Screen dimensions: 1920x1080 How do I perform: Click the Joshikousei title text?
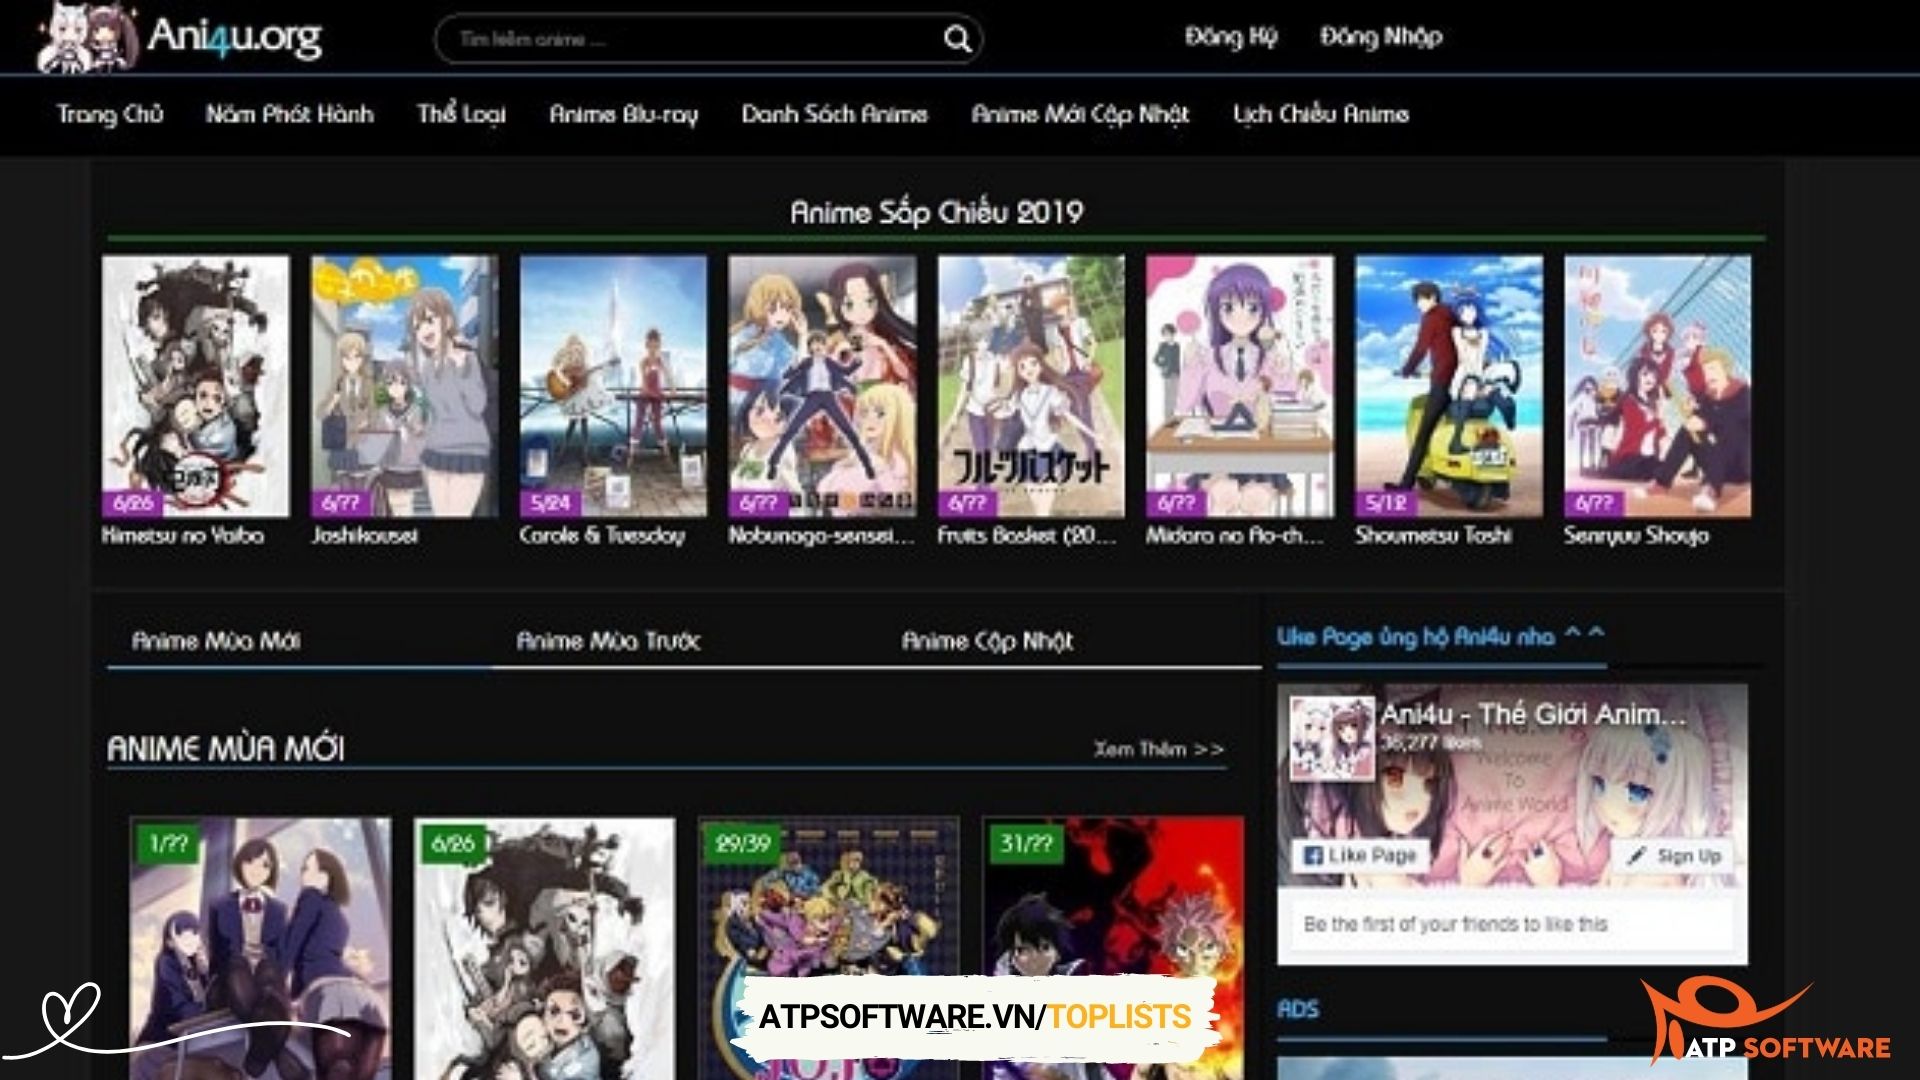click(364, 535)
